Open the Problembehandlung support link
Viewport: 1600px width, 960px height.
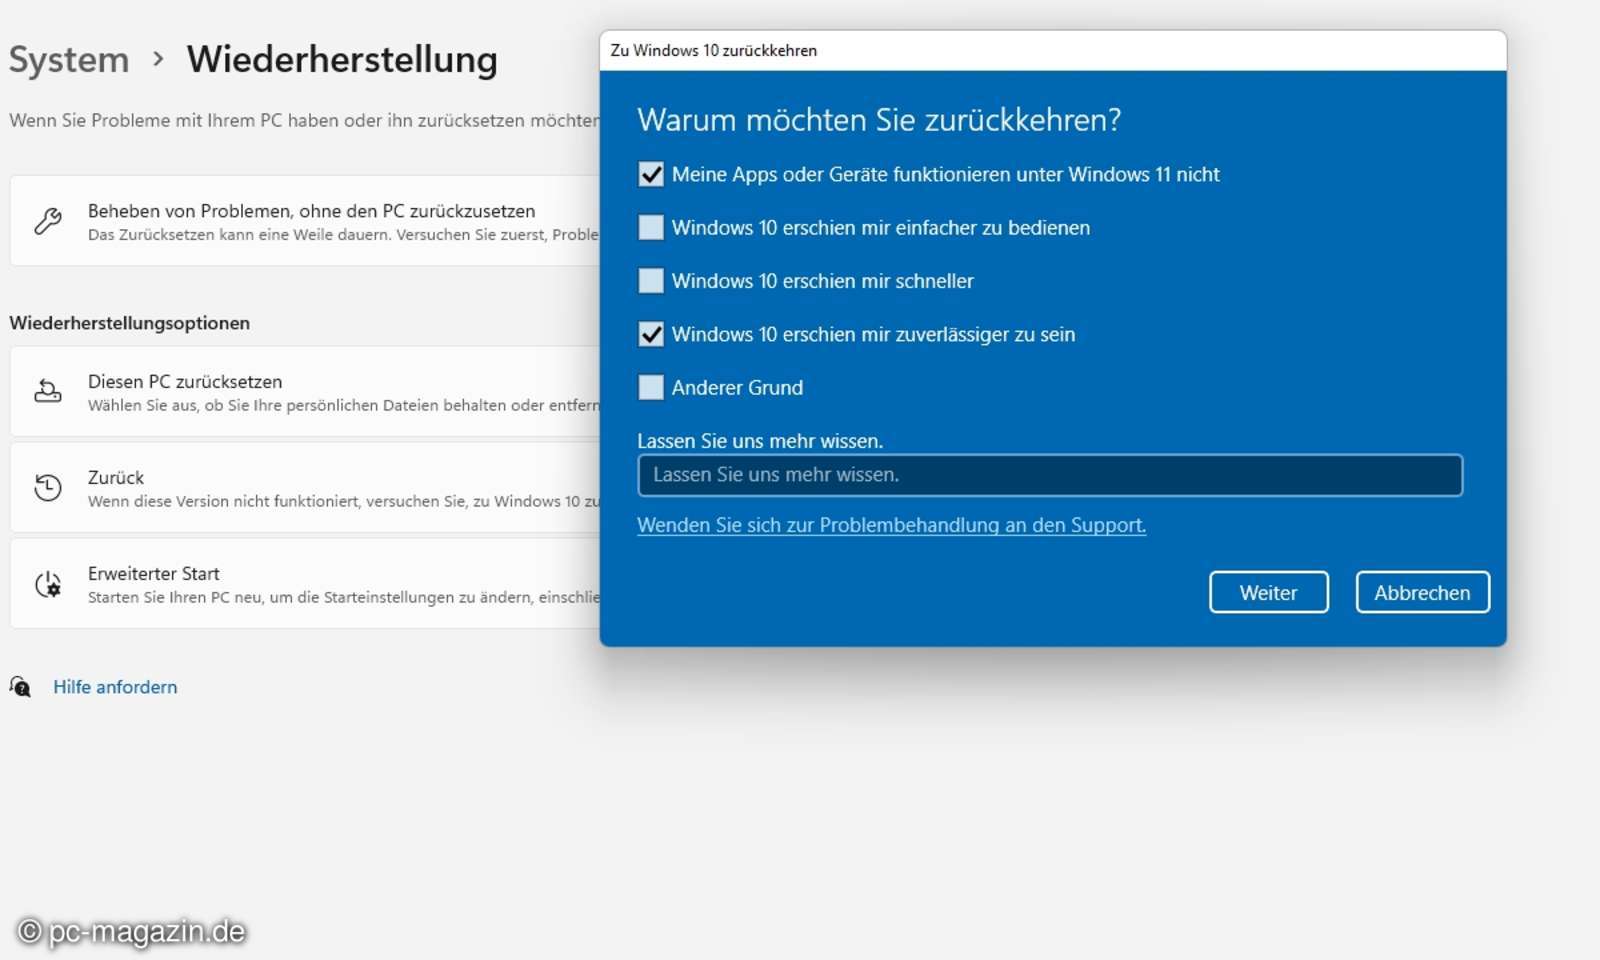pos(892,525)
